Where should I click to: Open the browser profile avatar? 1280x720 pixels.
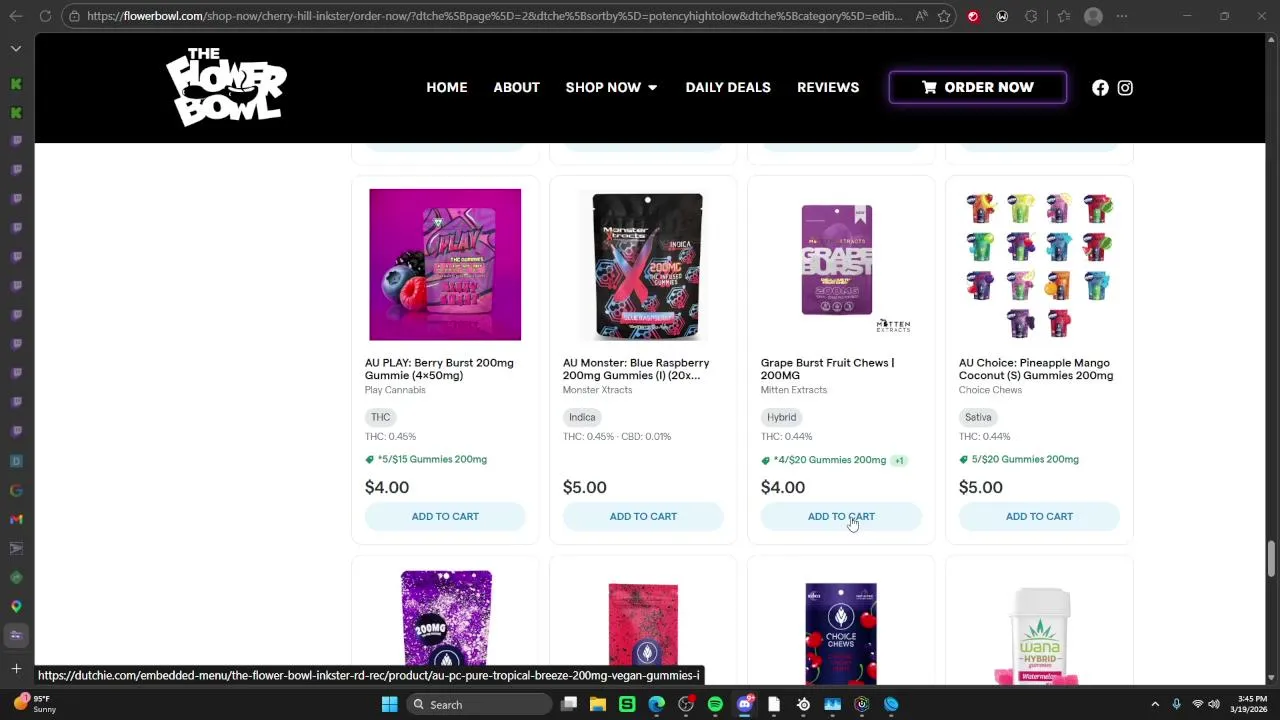click(1093, 16)
